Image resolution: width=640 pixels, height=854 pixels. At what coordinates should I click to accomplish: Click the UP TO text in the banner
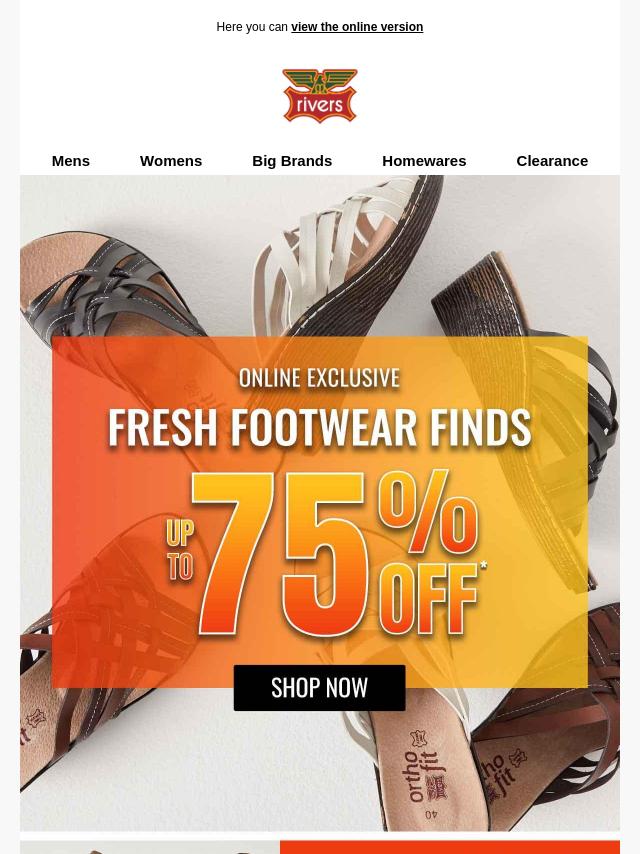(180, 550)
